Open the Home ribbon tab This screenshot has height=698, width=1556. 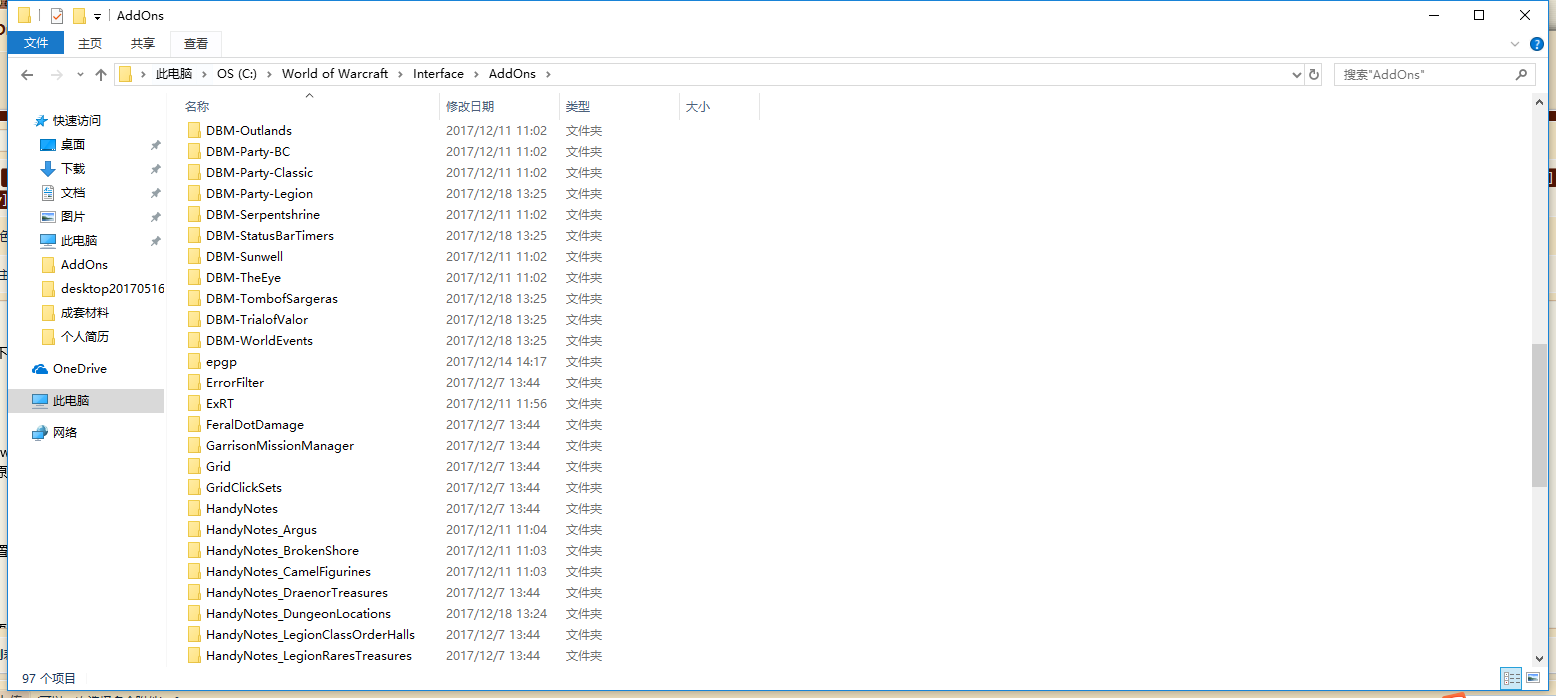point(90,43)
